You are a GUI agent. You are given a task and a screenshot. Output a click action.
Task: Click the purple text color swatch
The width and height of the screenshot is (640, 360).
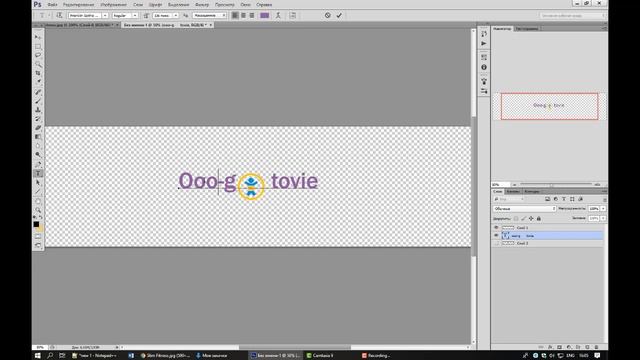coord(264,15)
